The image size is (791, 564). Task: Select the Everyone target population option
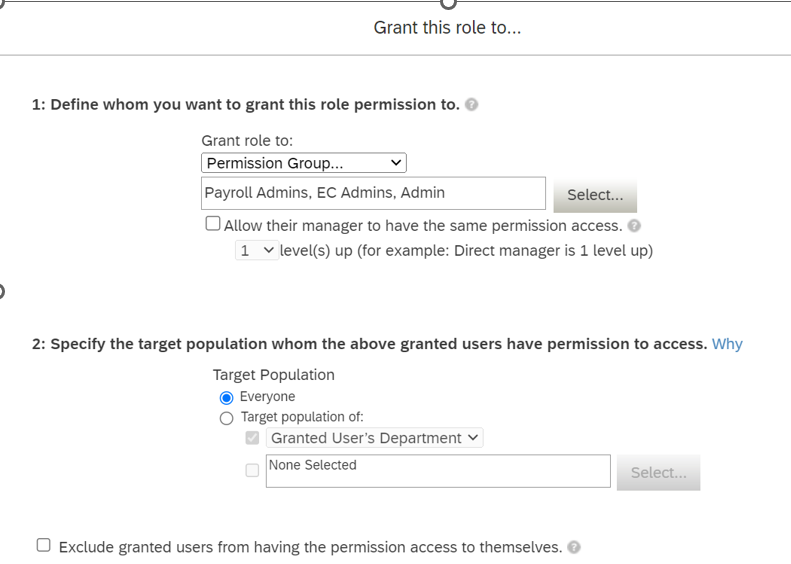pos(227,398)
